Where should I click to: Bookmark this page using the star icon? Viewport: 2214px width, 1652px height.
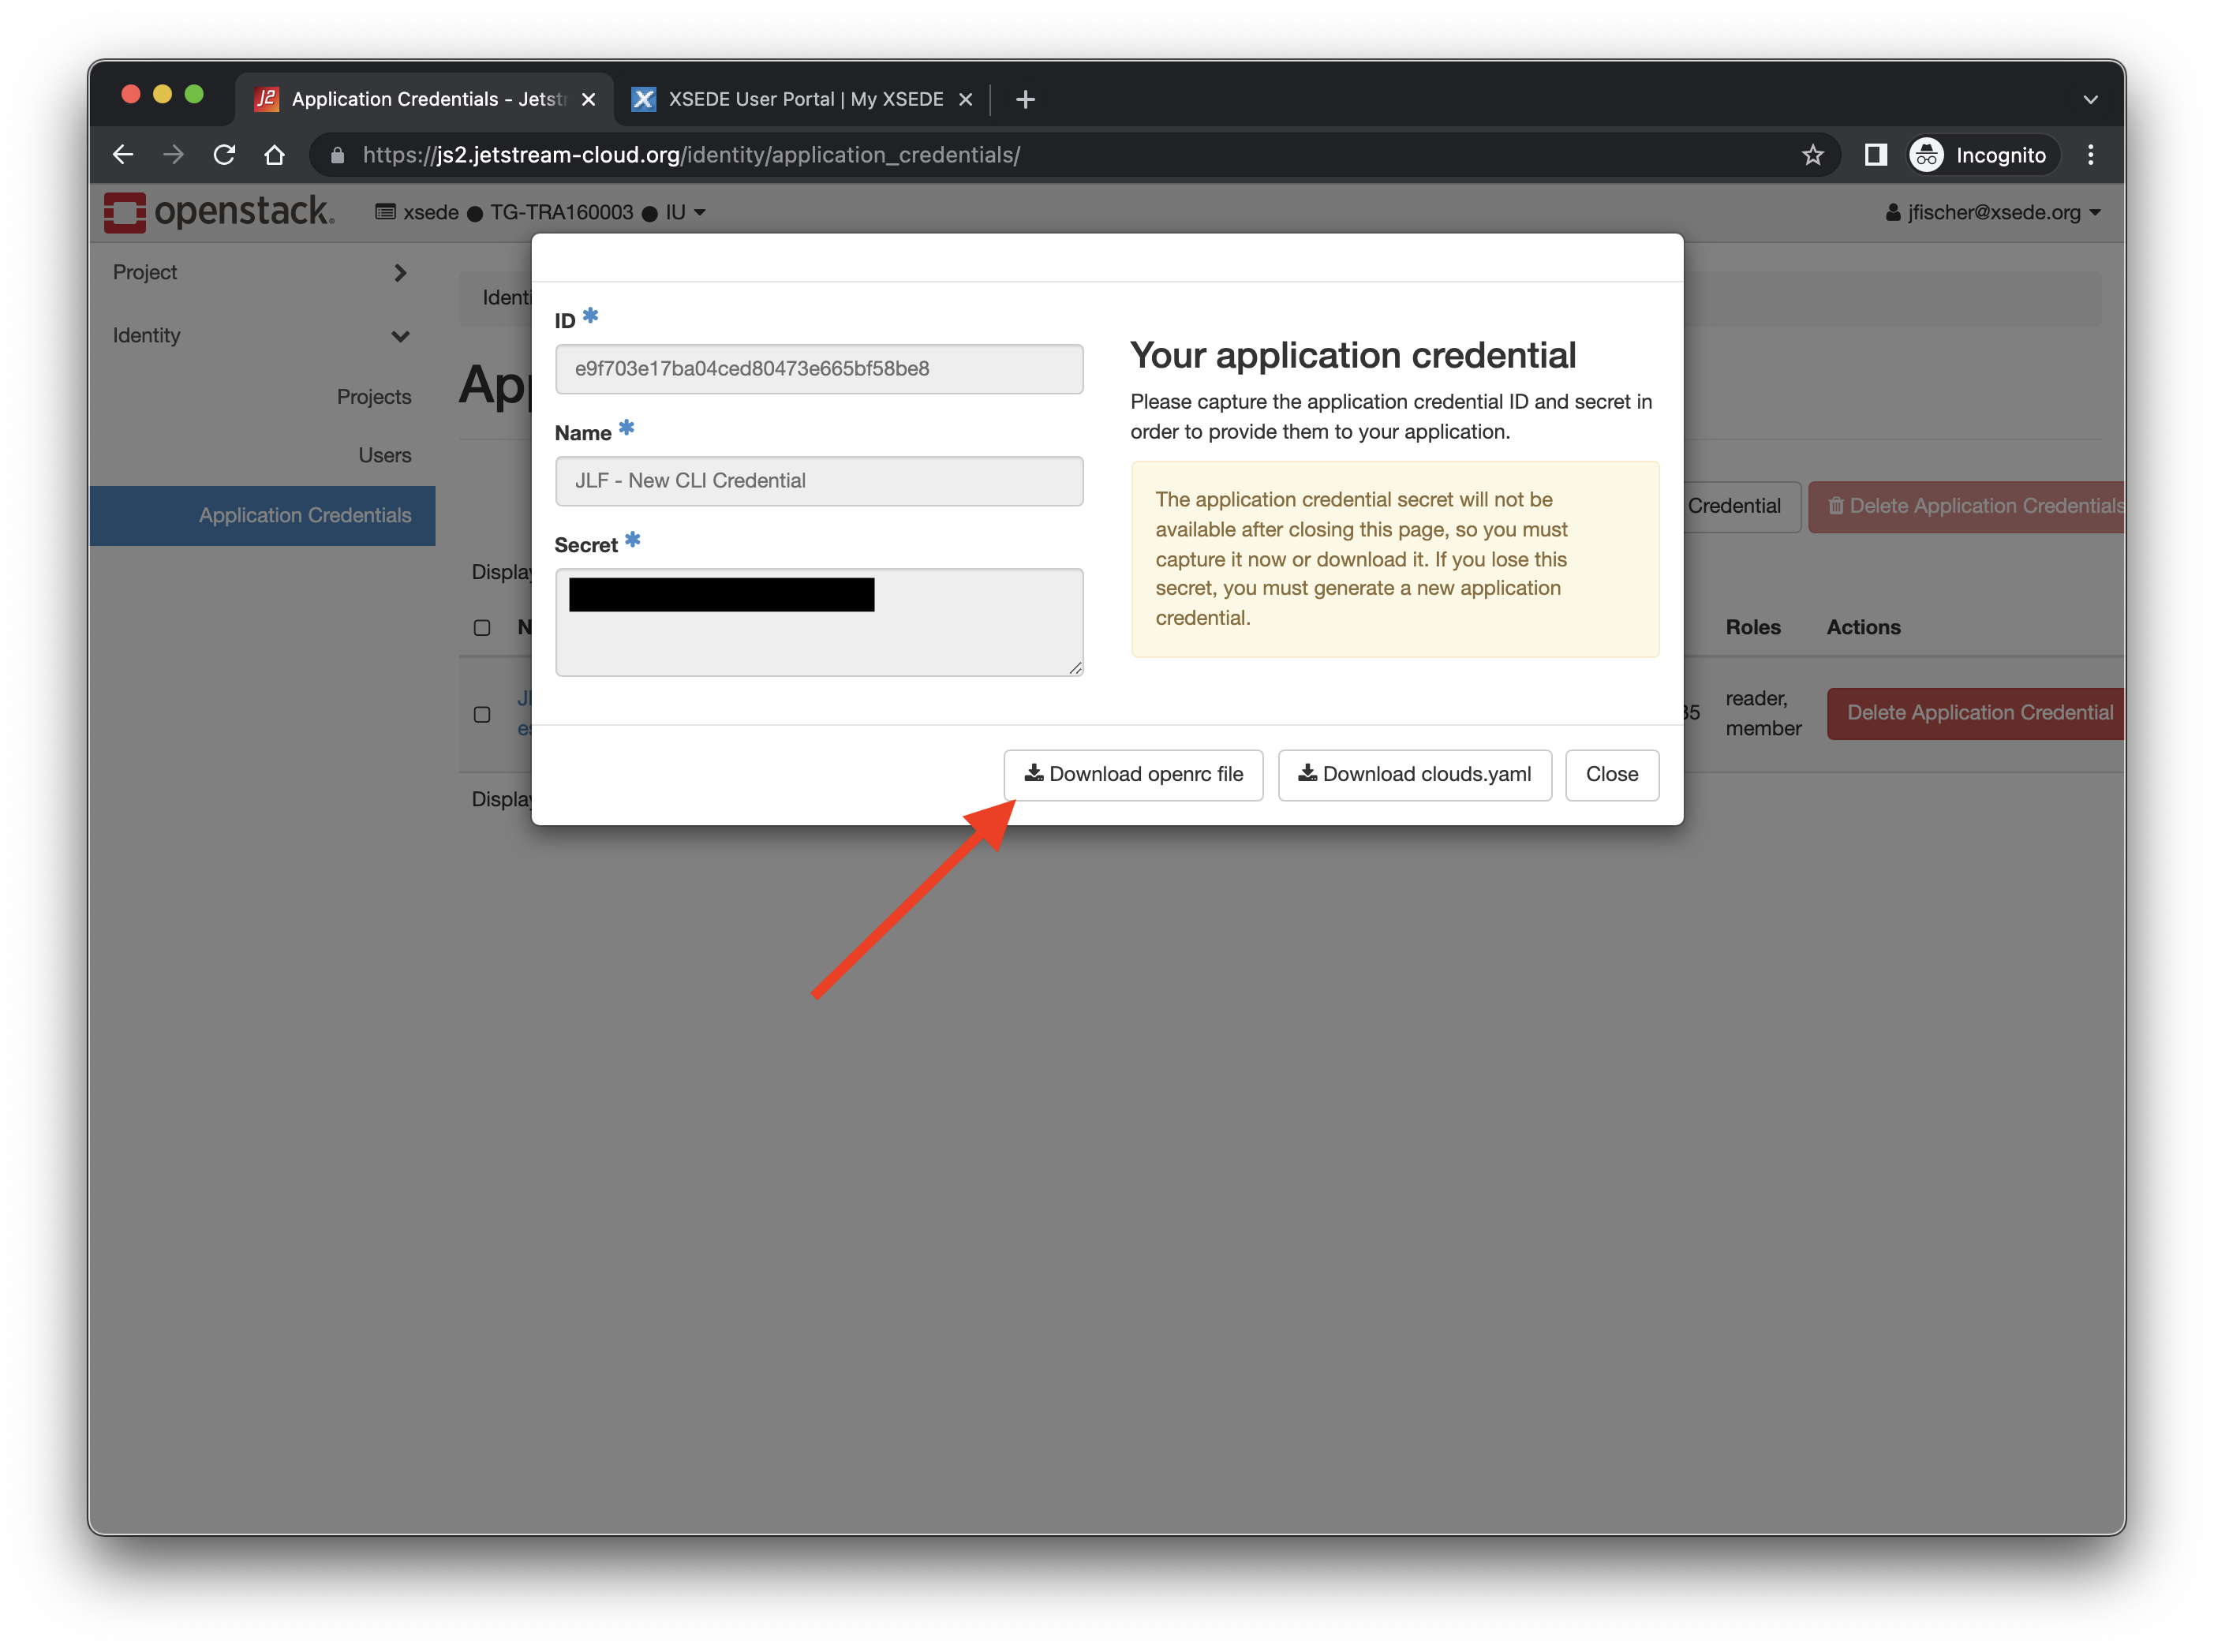point(1812,155)
